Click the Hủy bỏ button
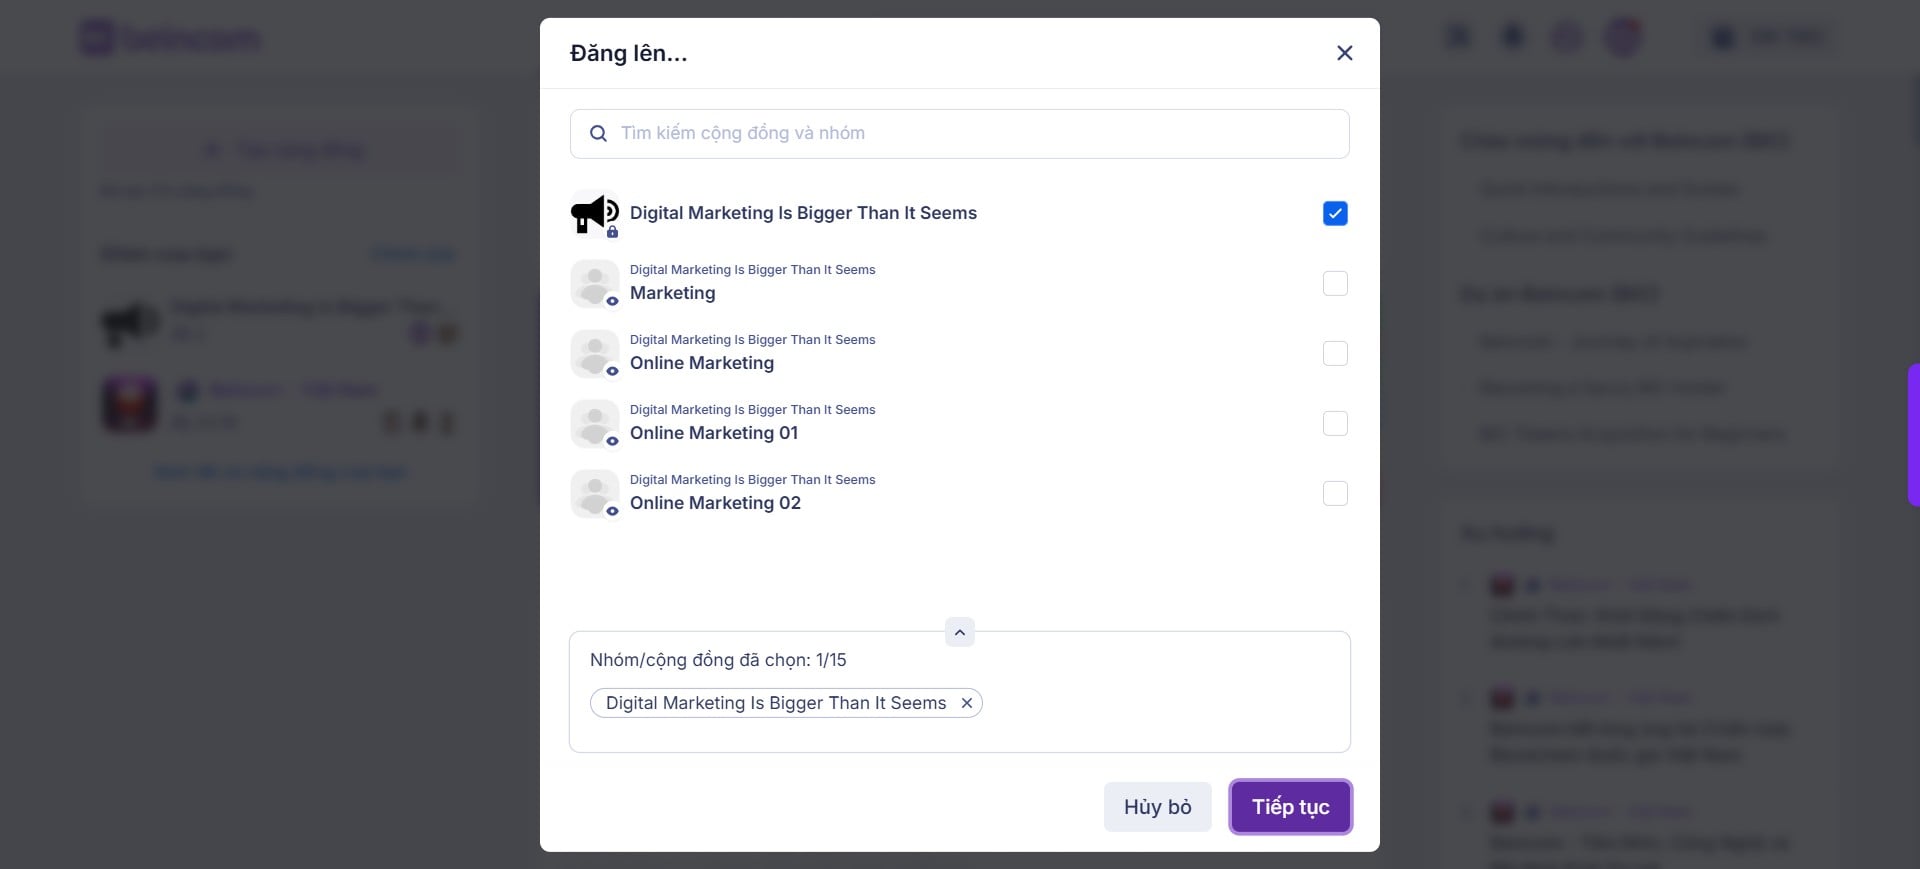The height and width of the screenshot is (869, 1920). [1157, 807]
